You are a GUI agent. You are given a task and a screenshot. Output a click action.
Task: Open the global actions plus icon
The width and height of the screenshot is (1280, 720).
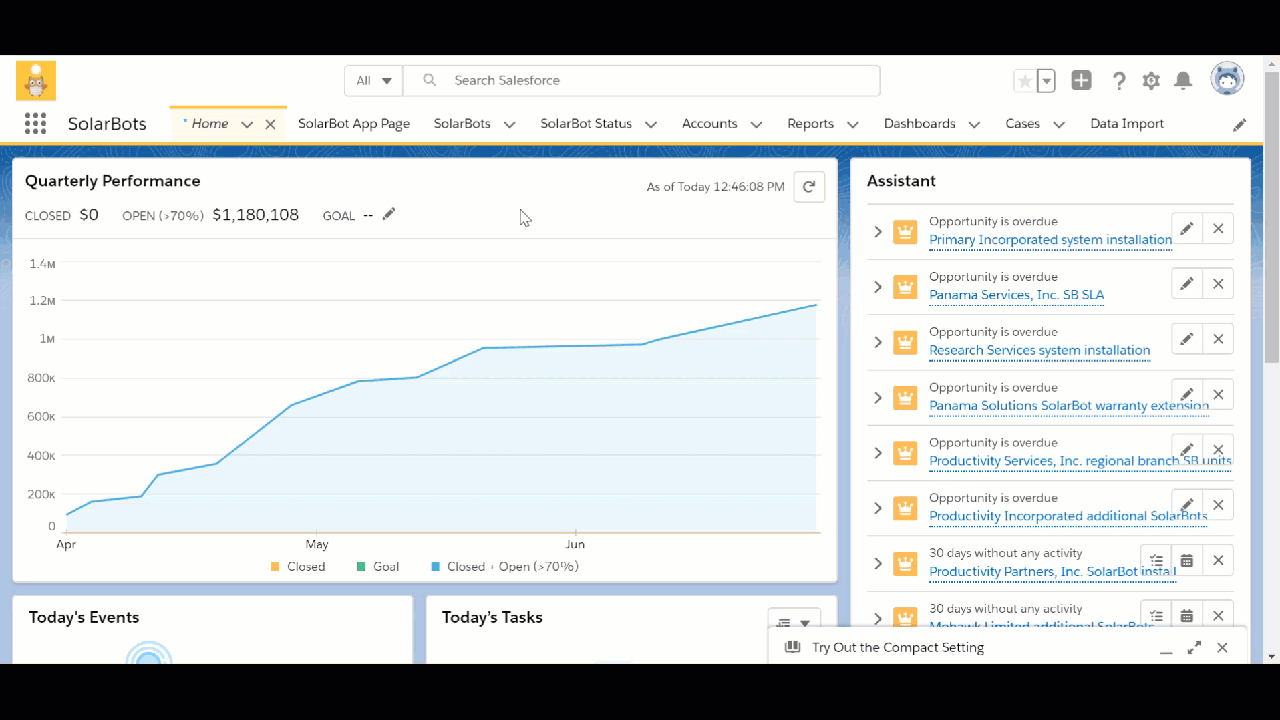click(1081, 80)
